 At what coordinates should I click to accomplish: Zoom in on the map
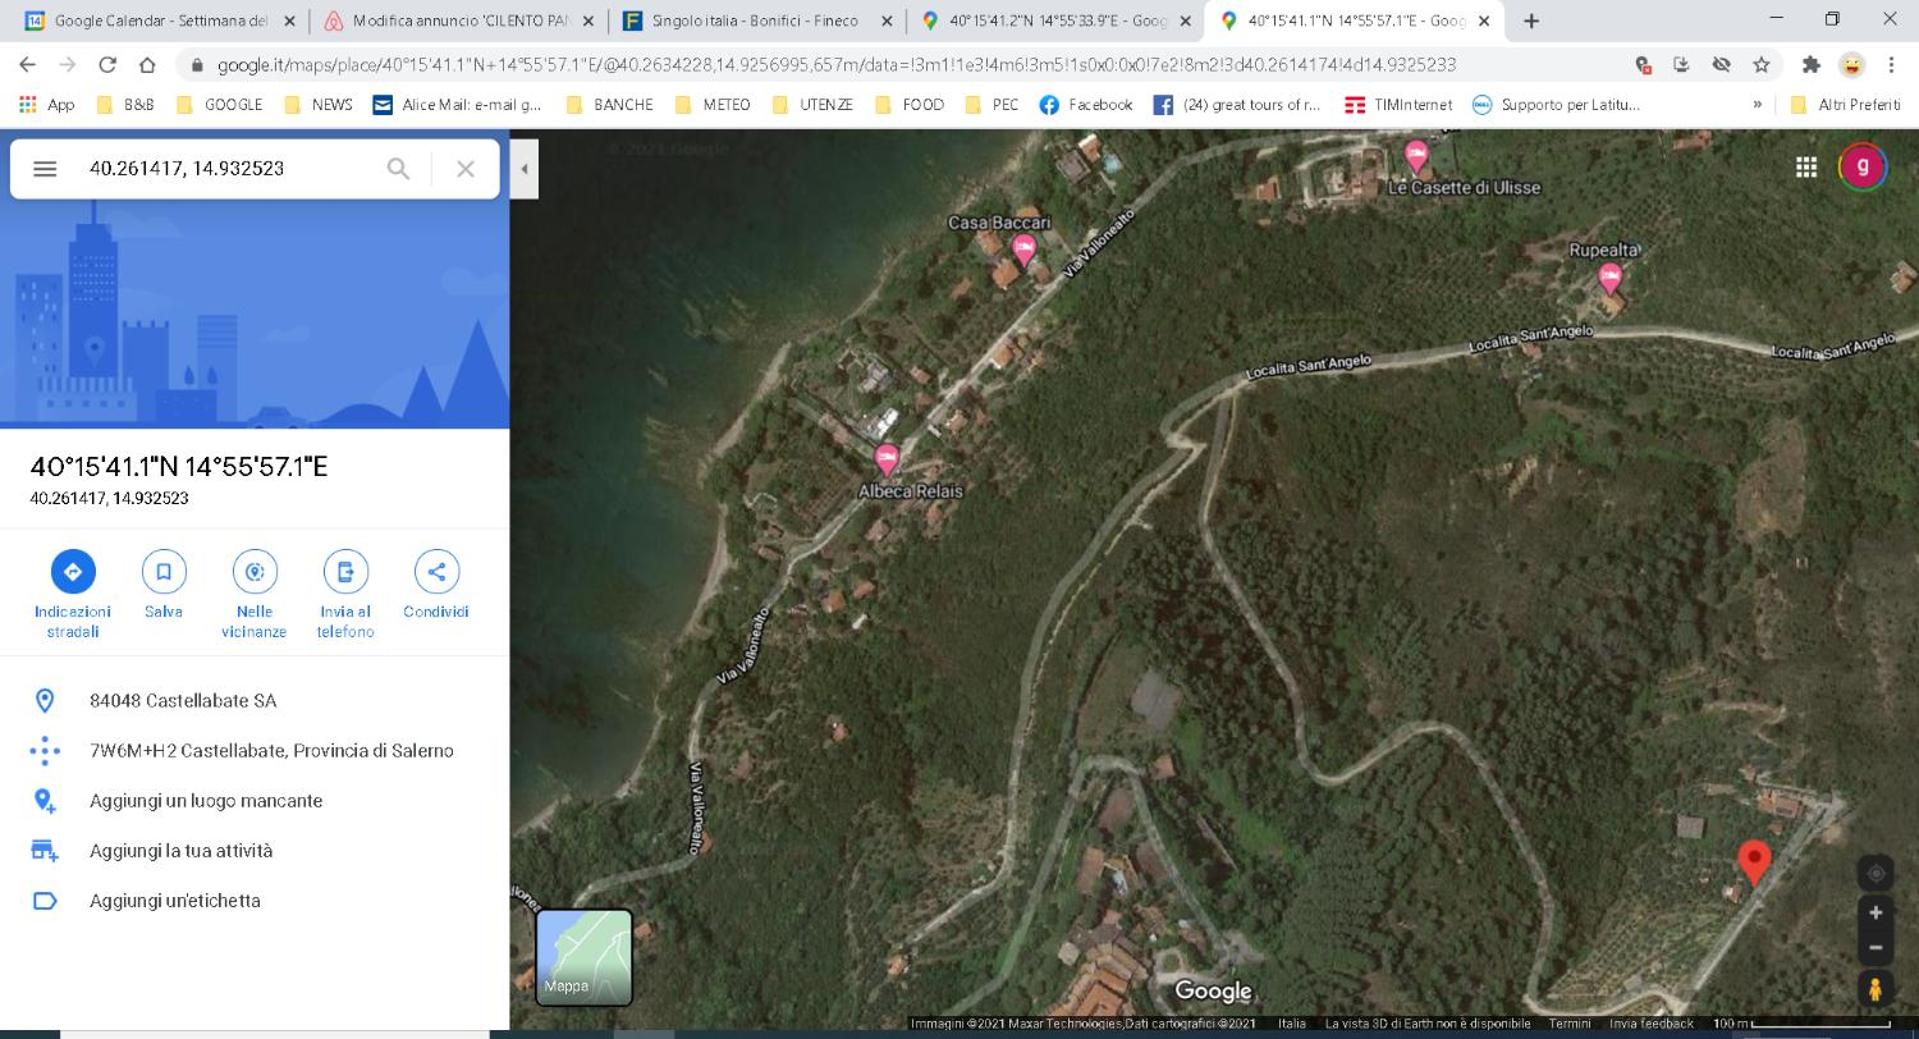point(1875,912)
